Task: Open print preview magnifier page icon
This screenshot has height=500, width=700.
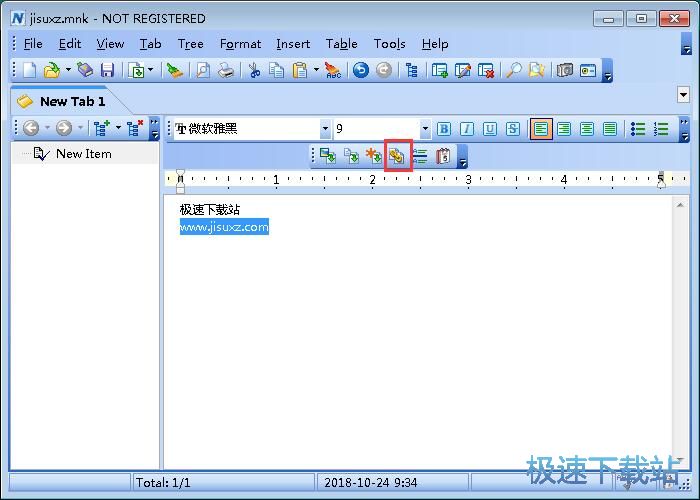Action: pos(203,70)
